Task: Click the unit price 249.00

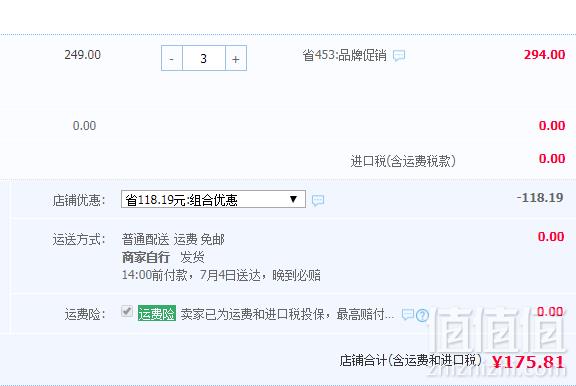Action: (83, 55)
